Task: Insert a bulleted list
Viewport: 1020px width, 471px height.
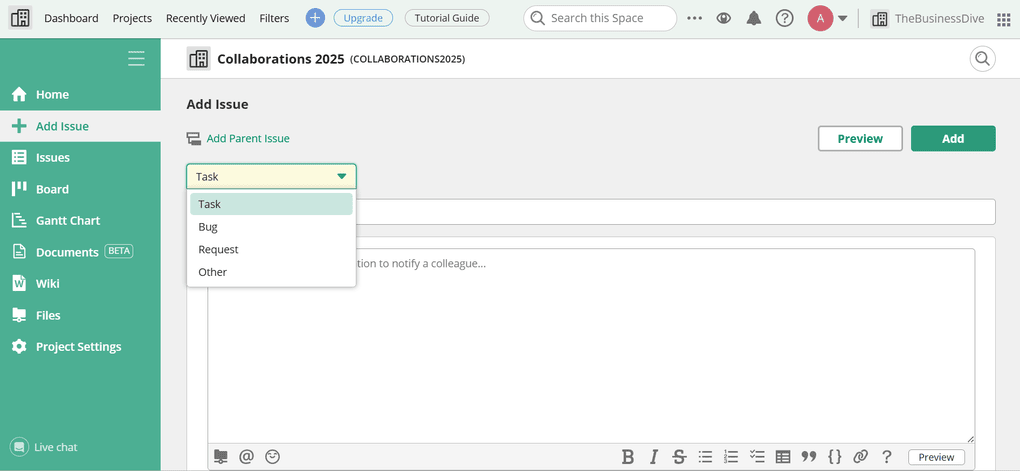Action: coord(705,457)
